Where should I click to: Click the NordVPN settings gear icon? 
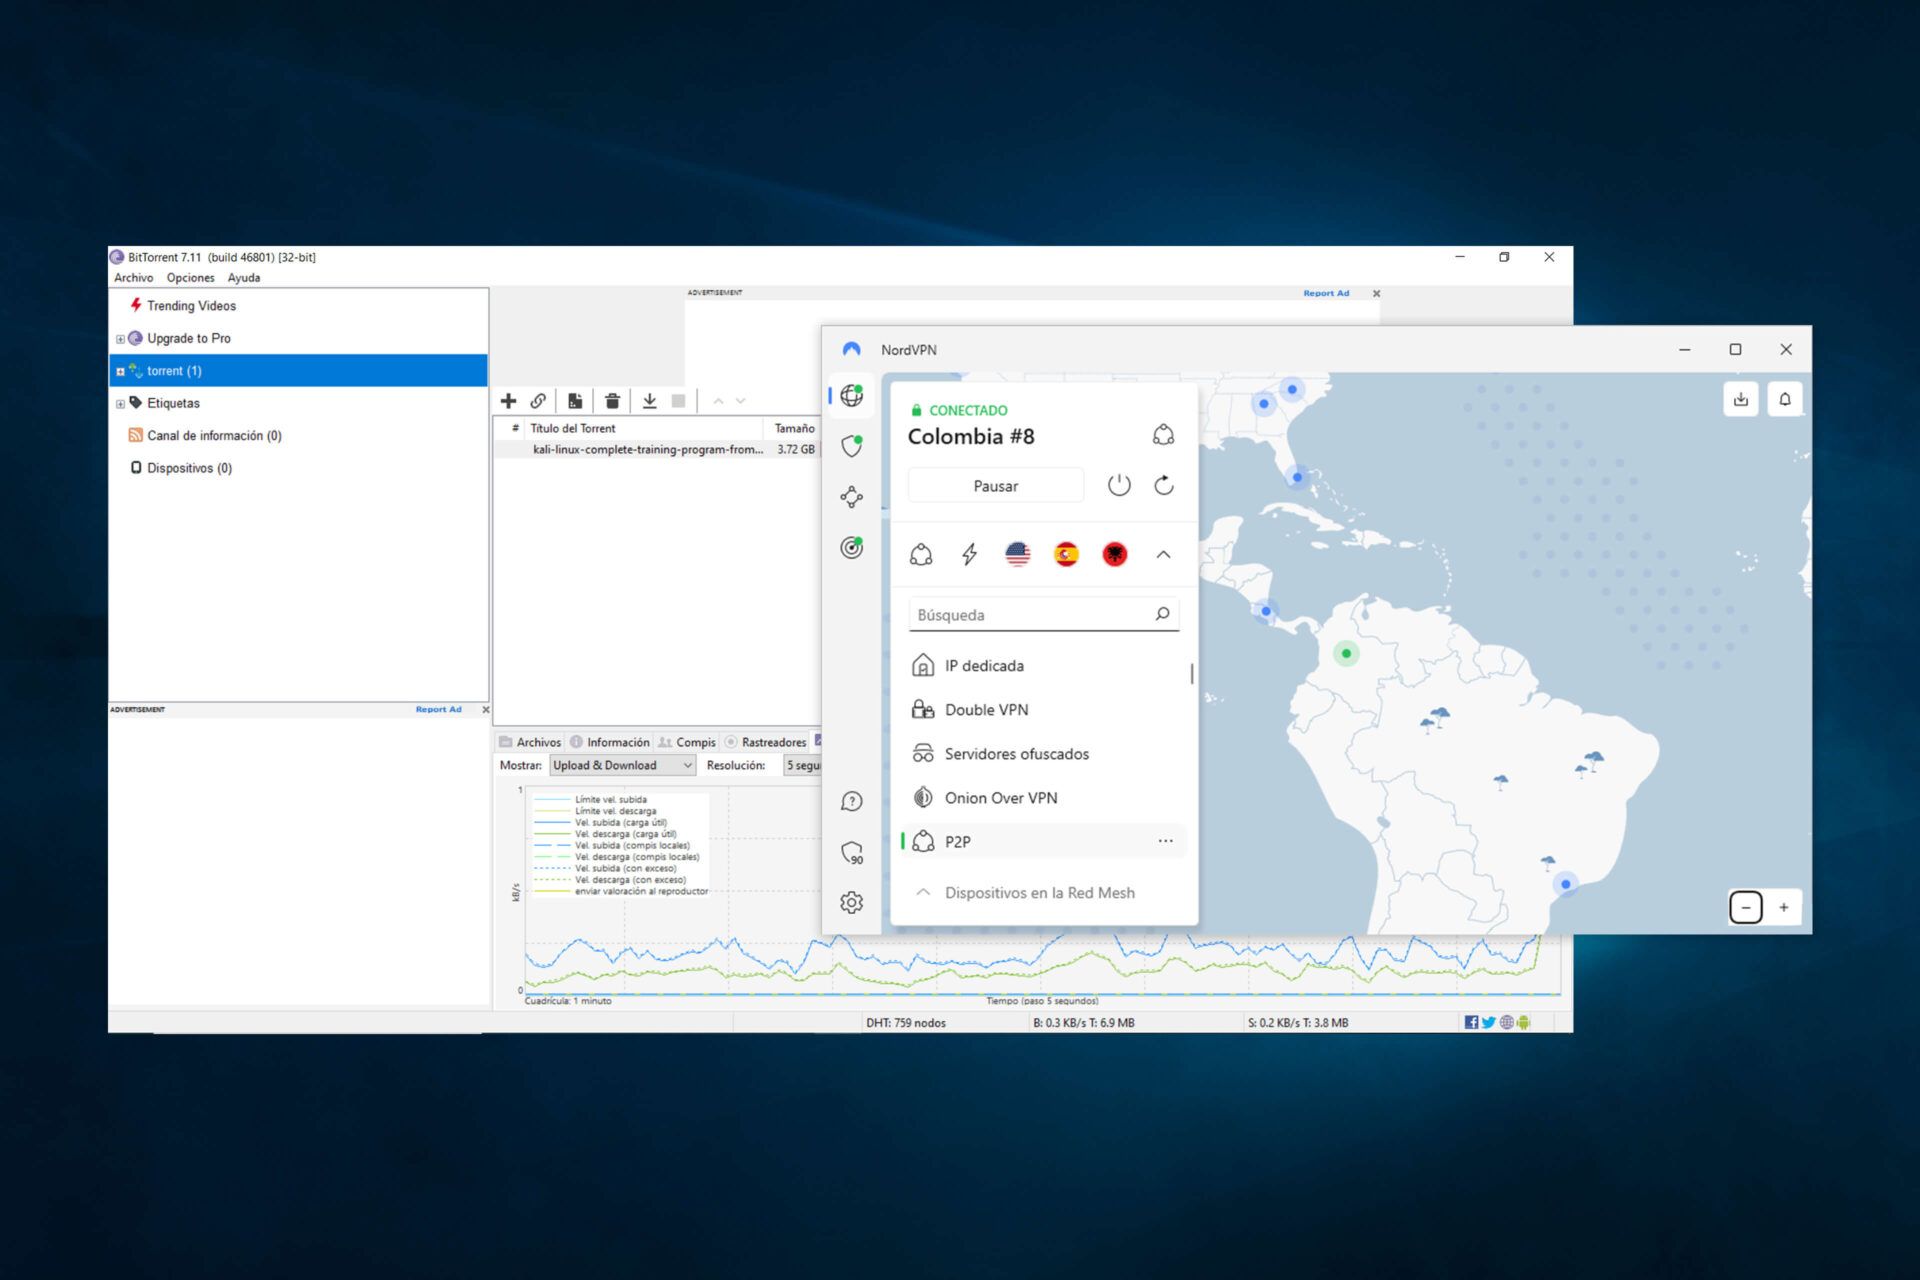[851, 901]
